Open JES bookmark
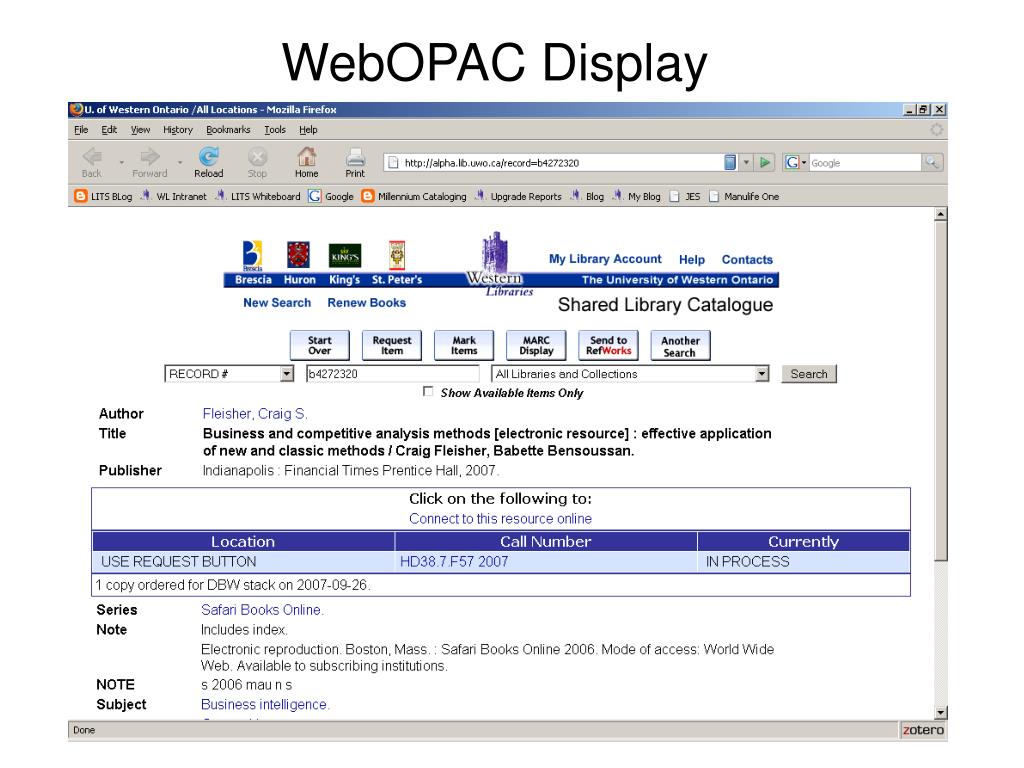 pyautogui.click(x=685, y=196)
